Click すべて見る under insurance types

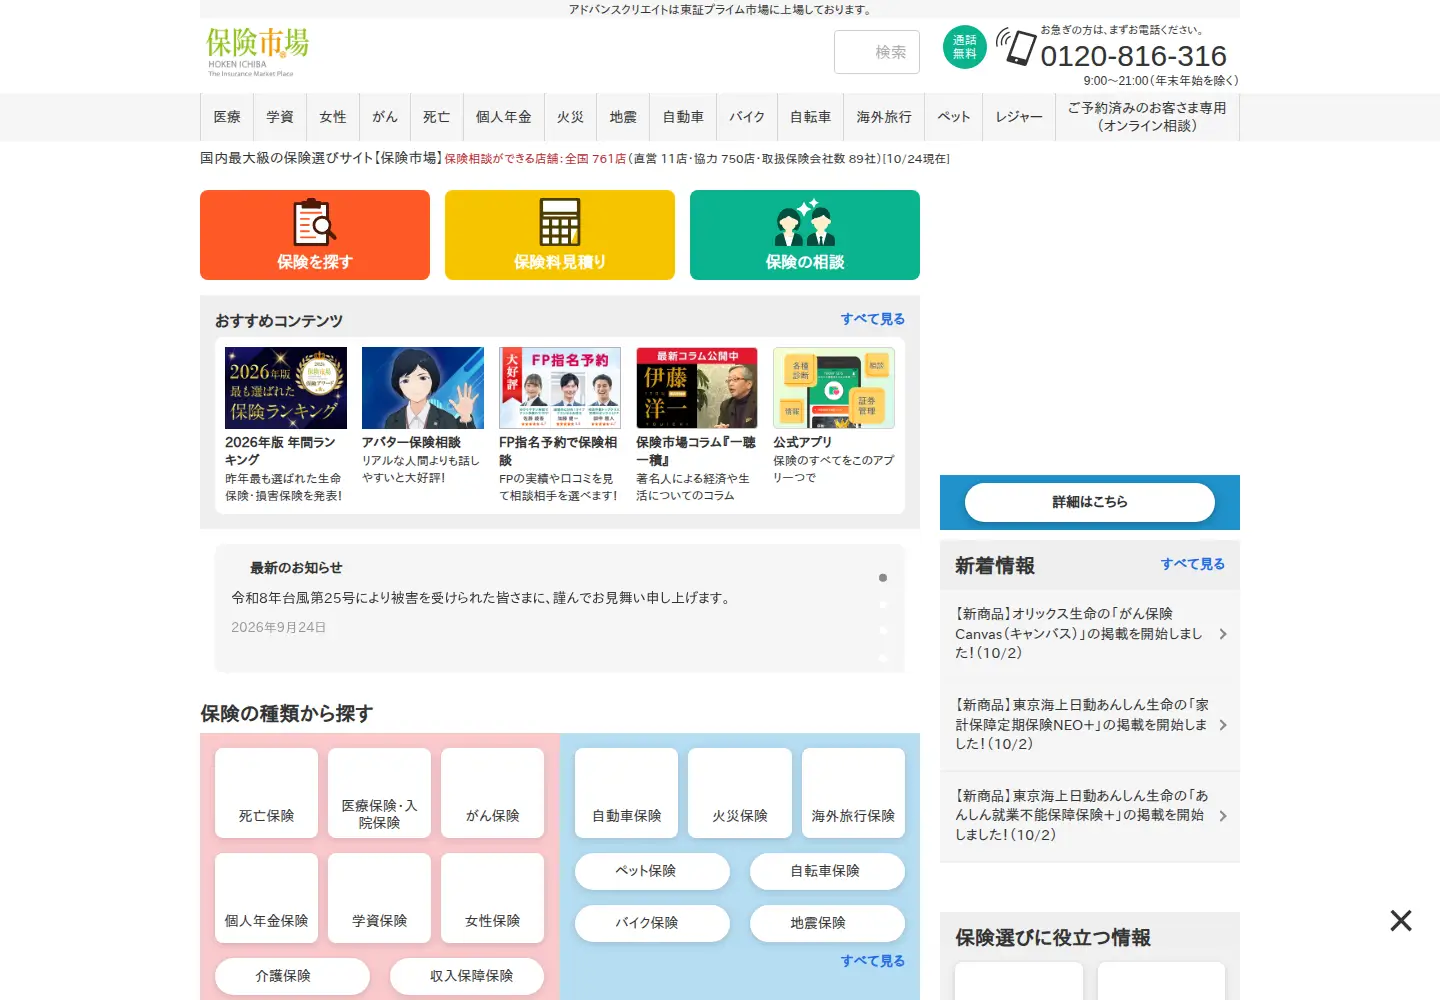coord(872,961)
